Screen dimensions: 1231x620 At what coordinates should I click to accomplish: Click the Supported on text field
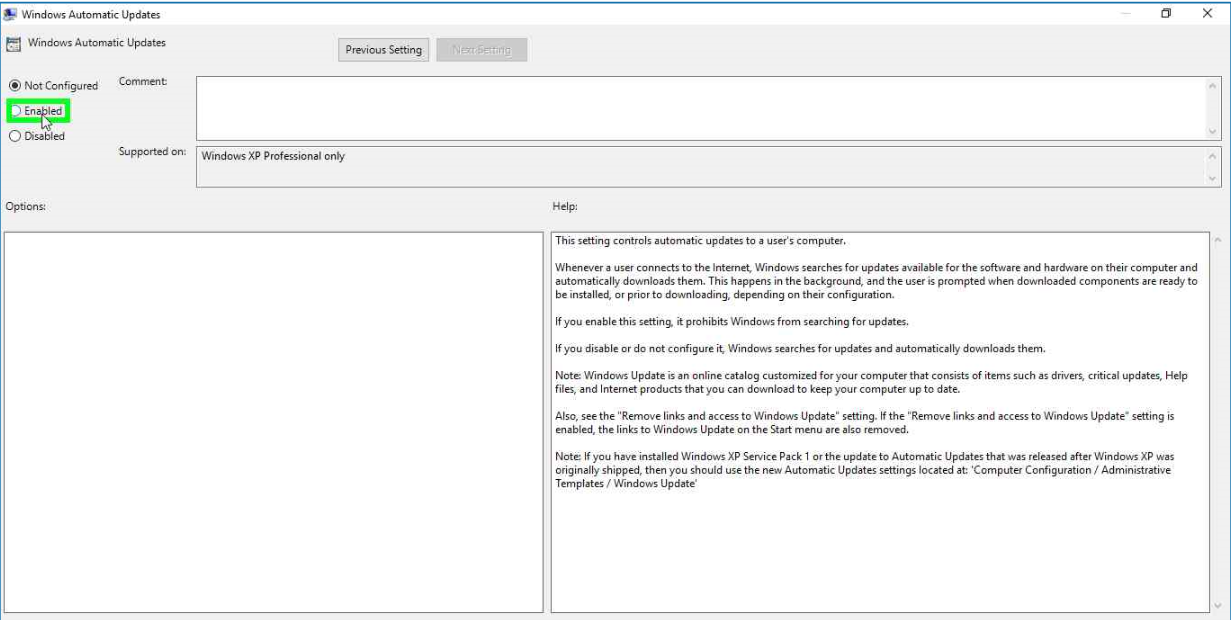(700, 167)
